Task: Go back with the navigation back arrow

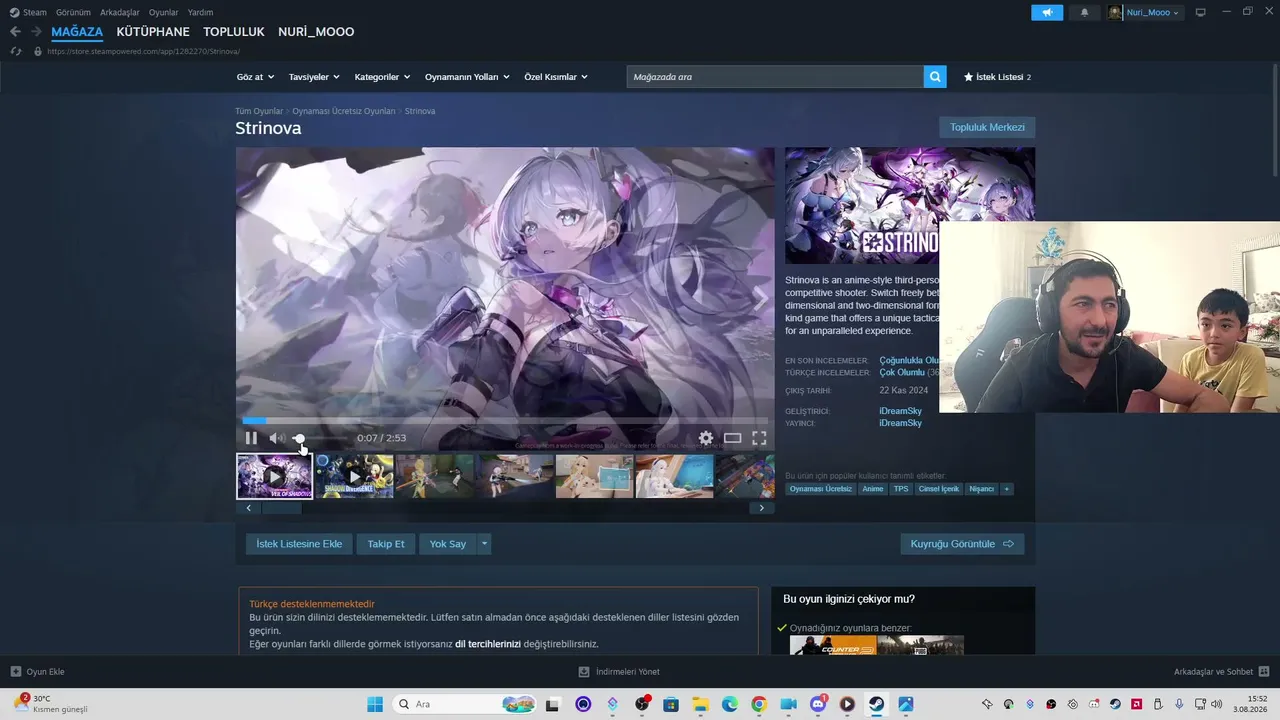Action: [15, 32]
